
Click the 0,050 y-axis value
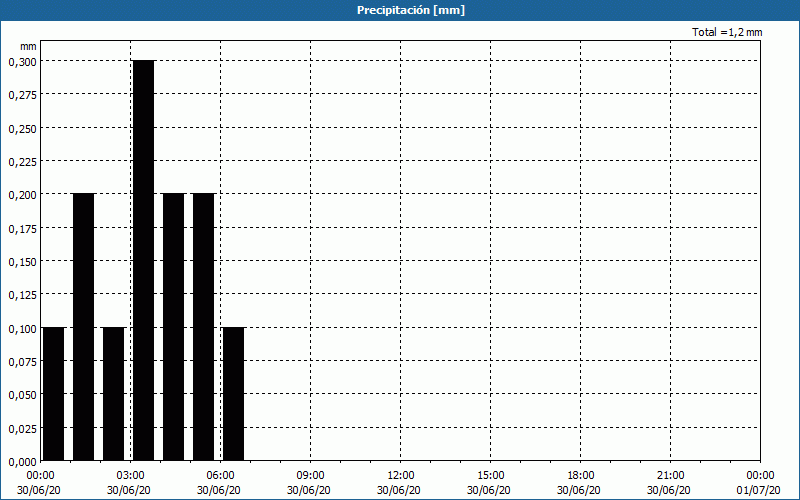point(22,395)
